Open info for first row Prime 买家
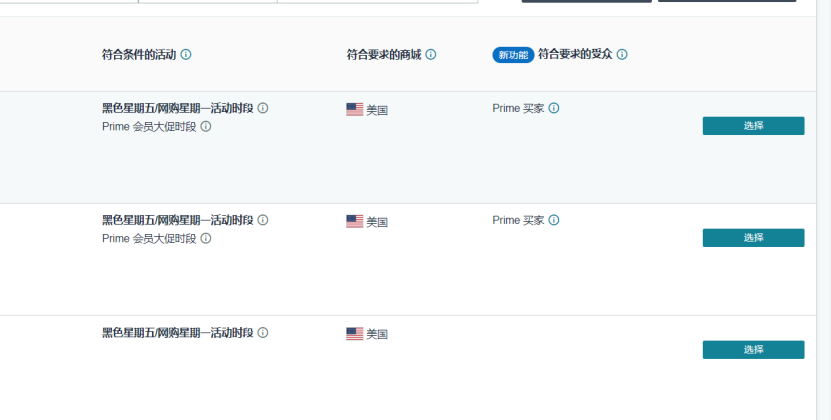The height and width of the screenshot is (420, 831). (554, 108)
